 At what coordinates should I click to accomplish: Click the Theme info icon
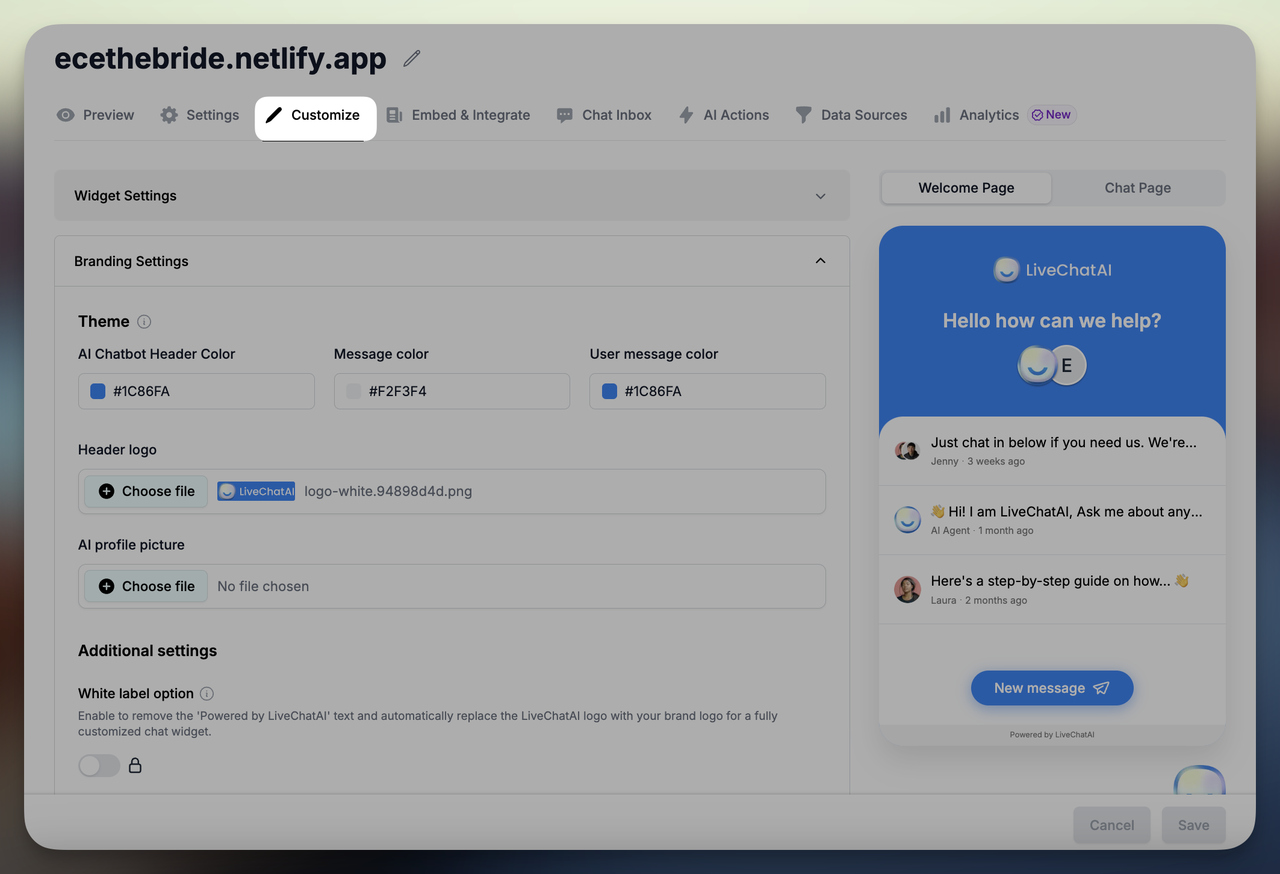(144, 322)
